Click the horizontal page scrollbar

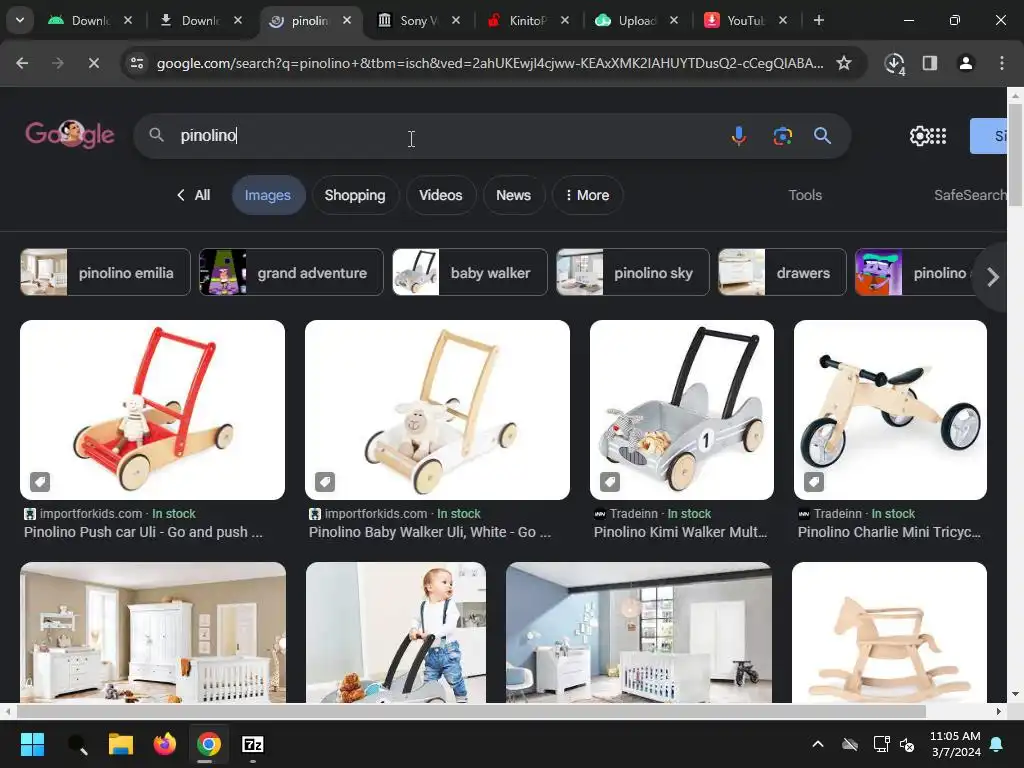pyautogui.click(x=470, y=711)
